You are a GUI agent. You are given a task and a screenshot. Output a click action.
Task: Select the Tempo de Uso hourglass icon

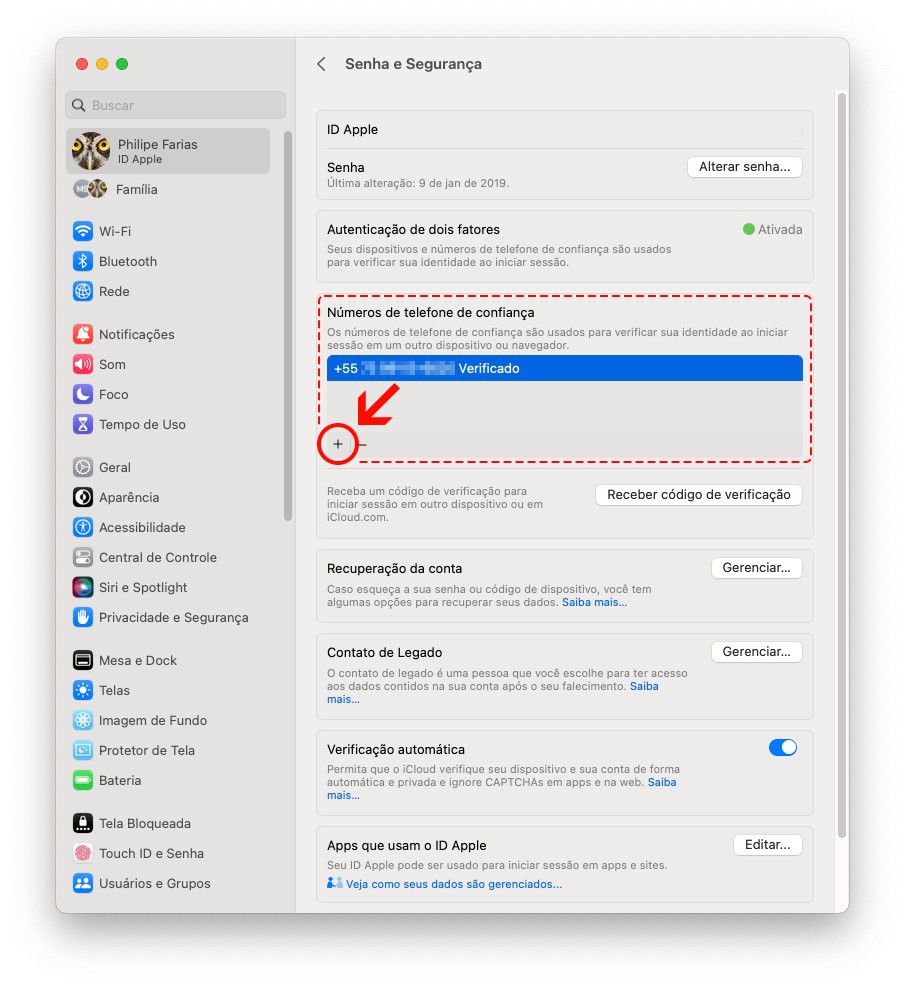(82, 424)
